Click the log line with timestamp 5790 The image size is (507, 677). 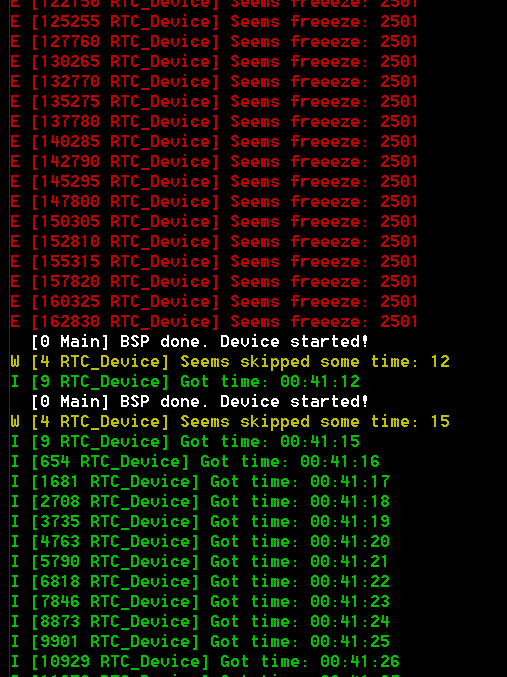[x=200, y=561]
